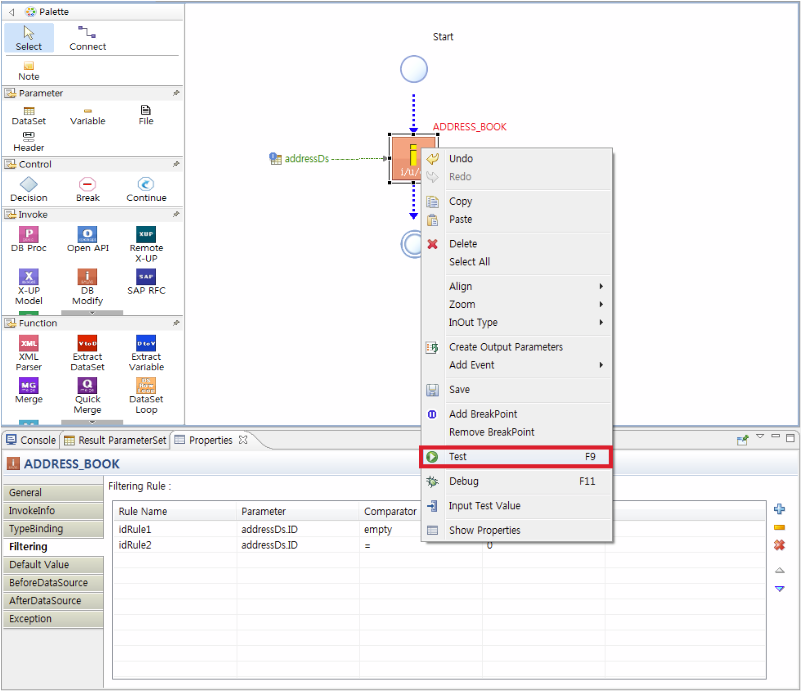Choose Create Output Parameters

(516, 347)
